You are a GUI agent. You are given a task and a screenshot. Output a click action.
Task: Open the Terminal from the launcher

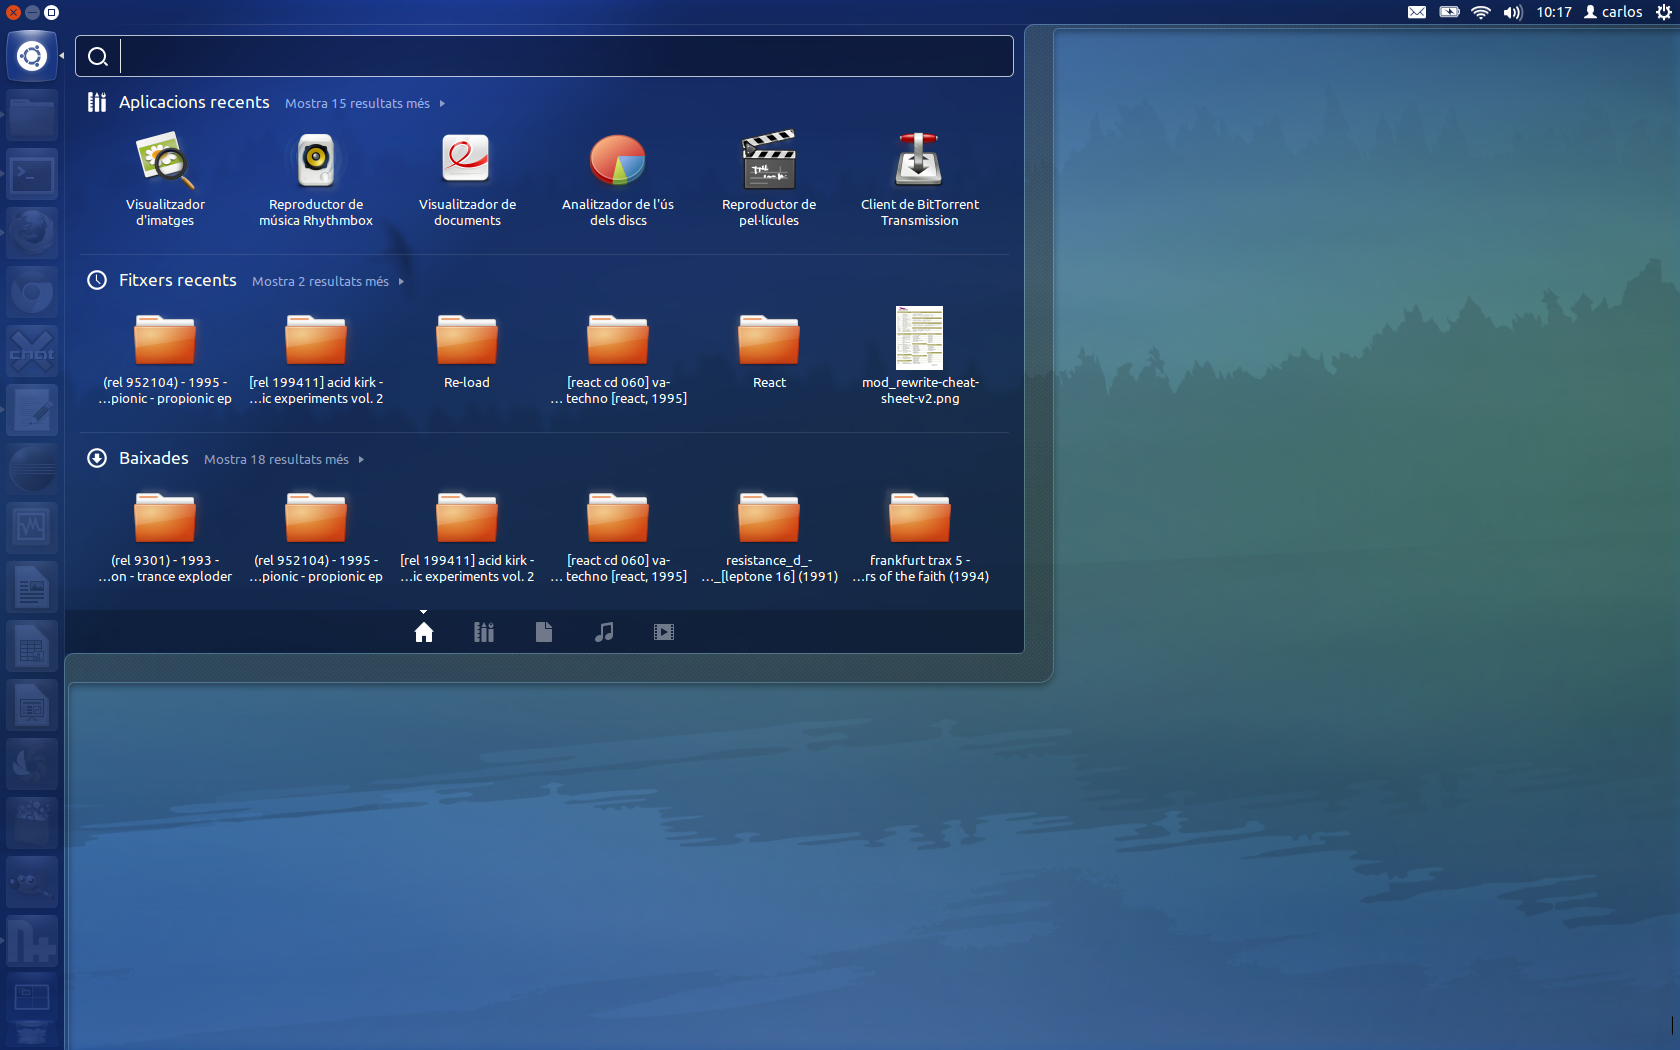click(x=32, y=174)
